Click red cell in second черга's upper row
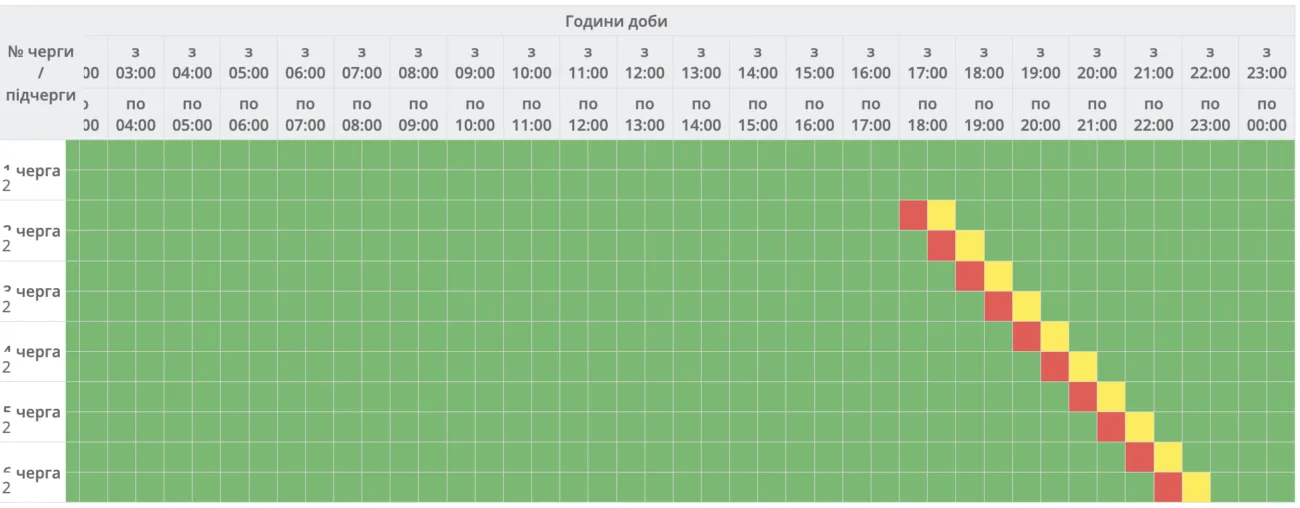This screenshot has height=508, width=1300. 913,215
